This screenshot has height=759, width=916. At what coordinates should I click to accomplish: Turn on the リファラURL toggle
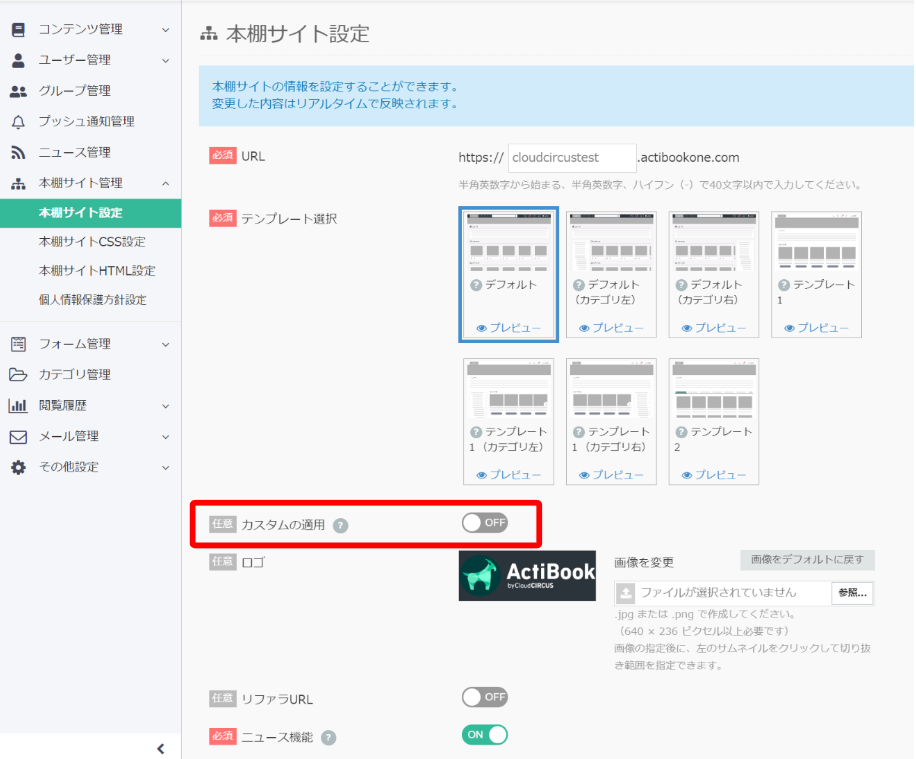485,697
